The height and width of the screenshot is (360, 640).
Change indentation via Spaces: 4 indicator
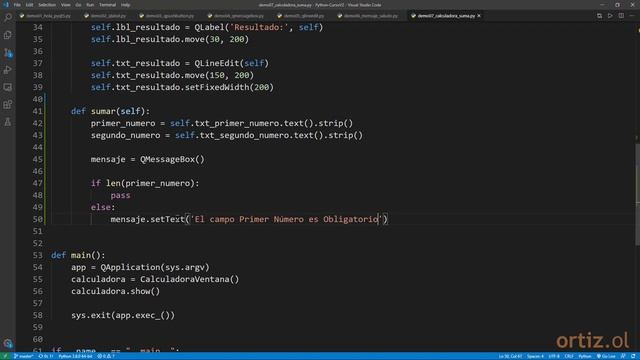535,356
